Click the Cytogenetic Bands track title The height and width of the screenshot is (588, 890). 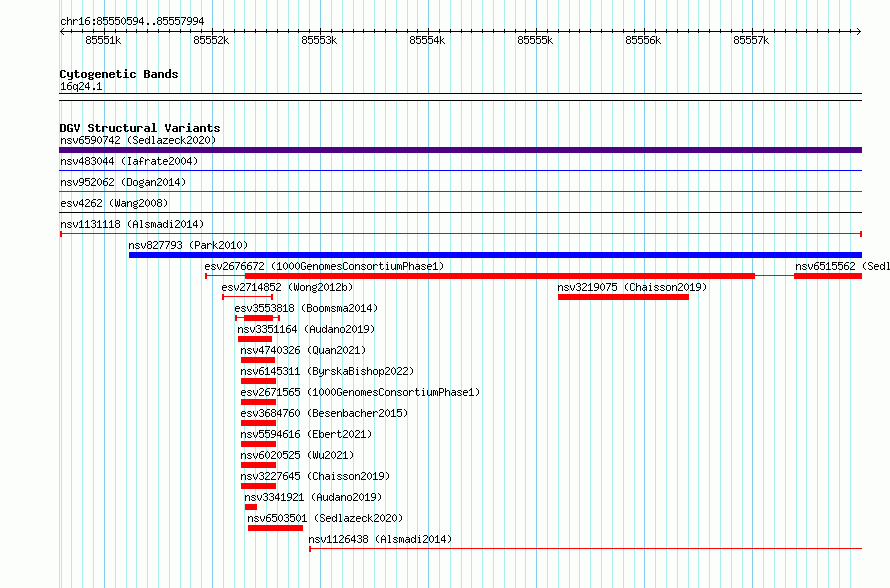[119, 74]
